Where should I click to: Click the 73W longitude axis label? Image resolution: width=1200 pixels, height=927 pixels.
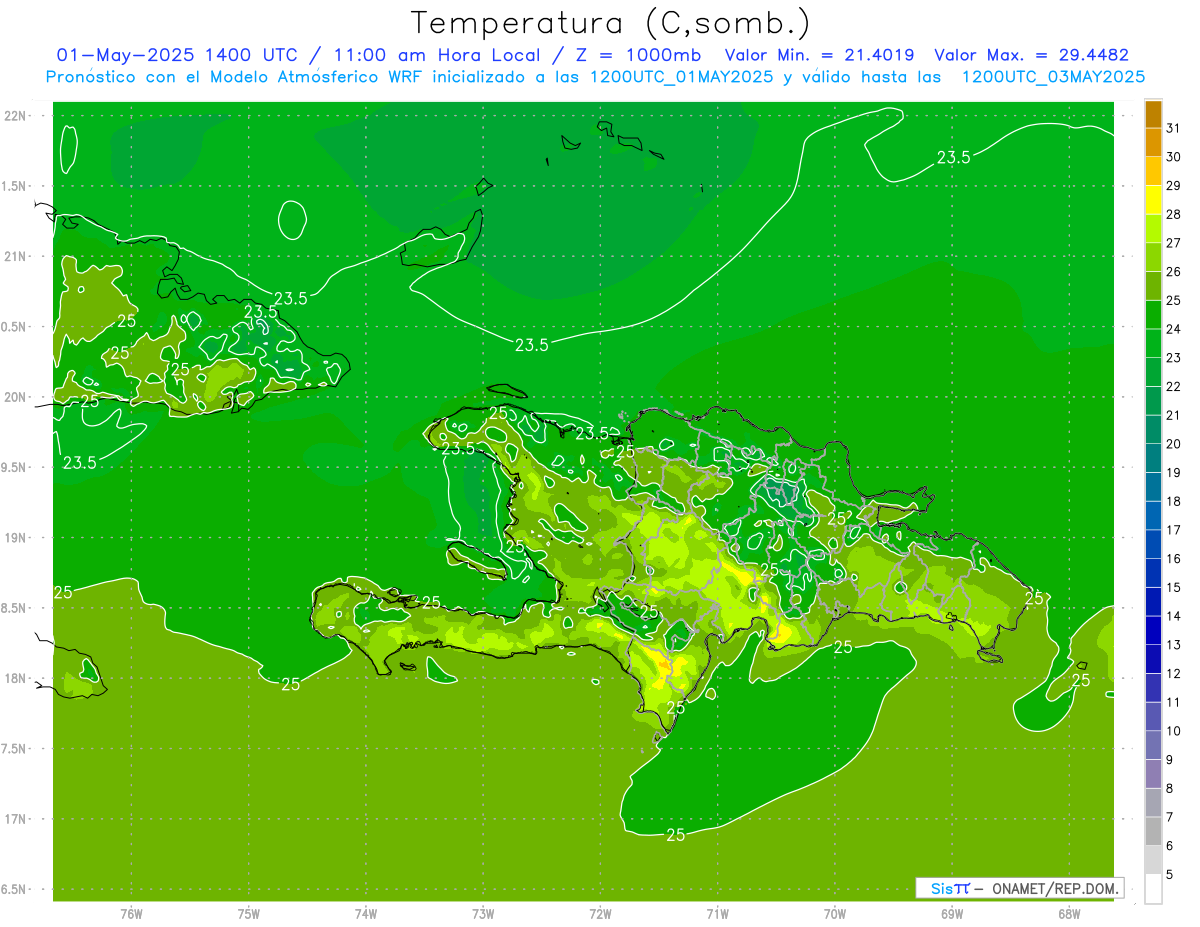(x=483, y=914)
